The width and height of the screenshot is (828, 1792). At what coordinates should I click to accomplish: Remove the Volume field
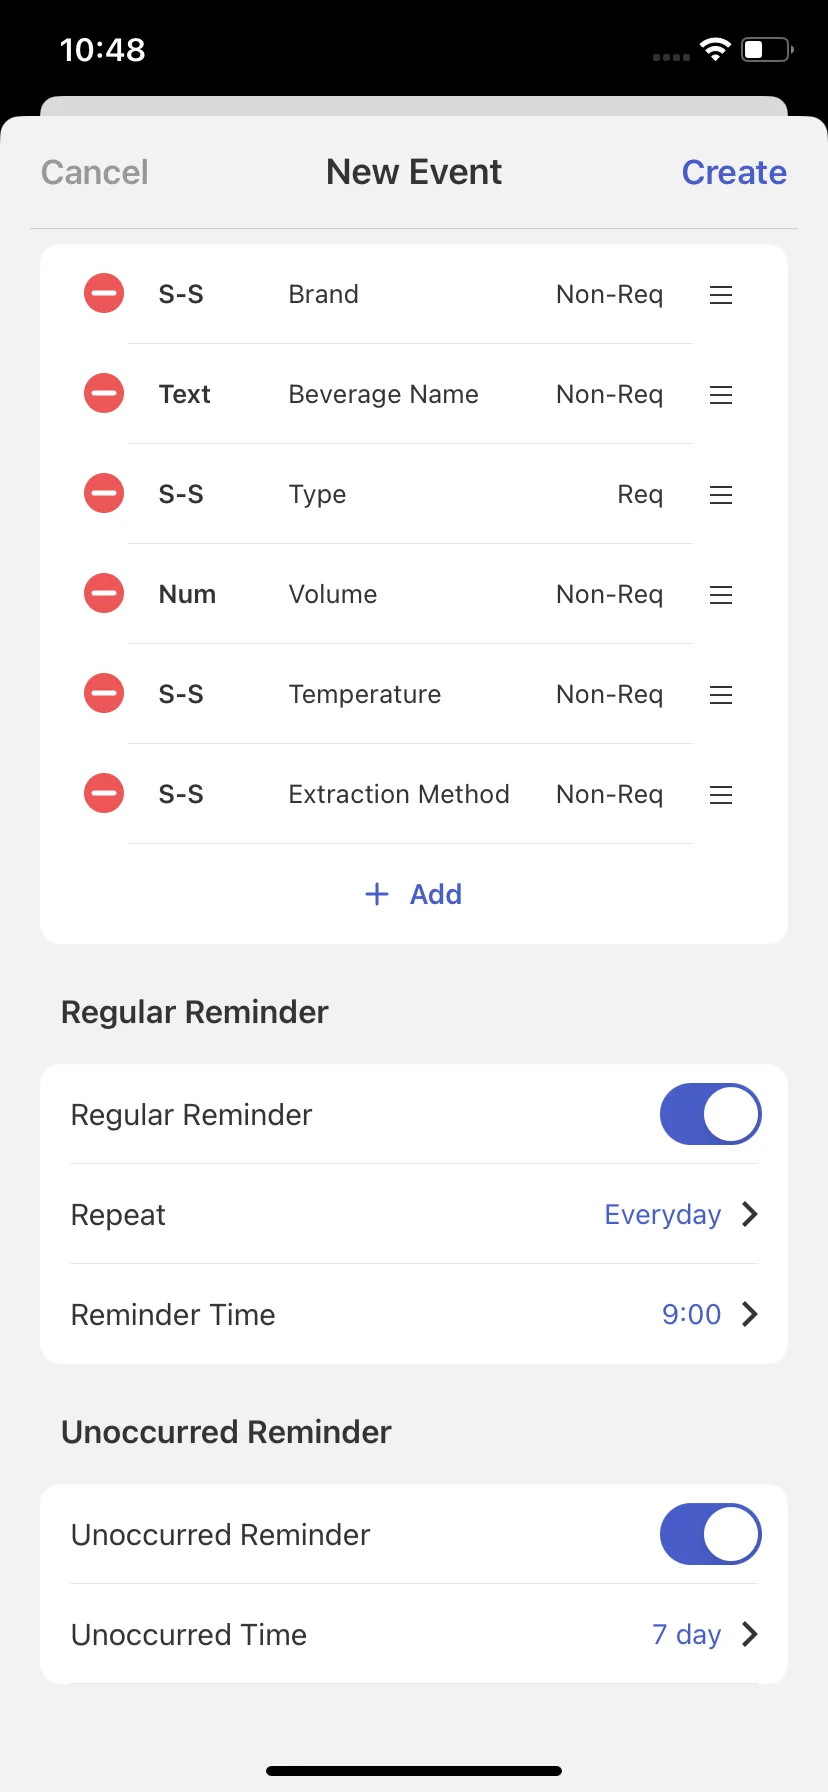103,594
